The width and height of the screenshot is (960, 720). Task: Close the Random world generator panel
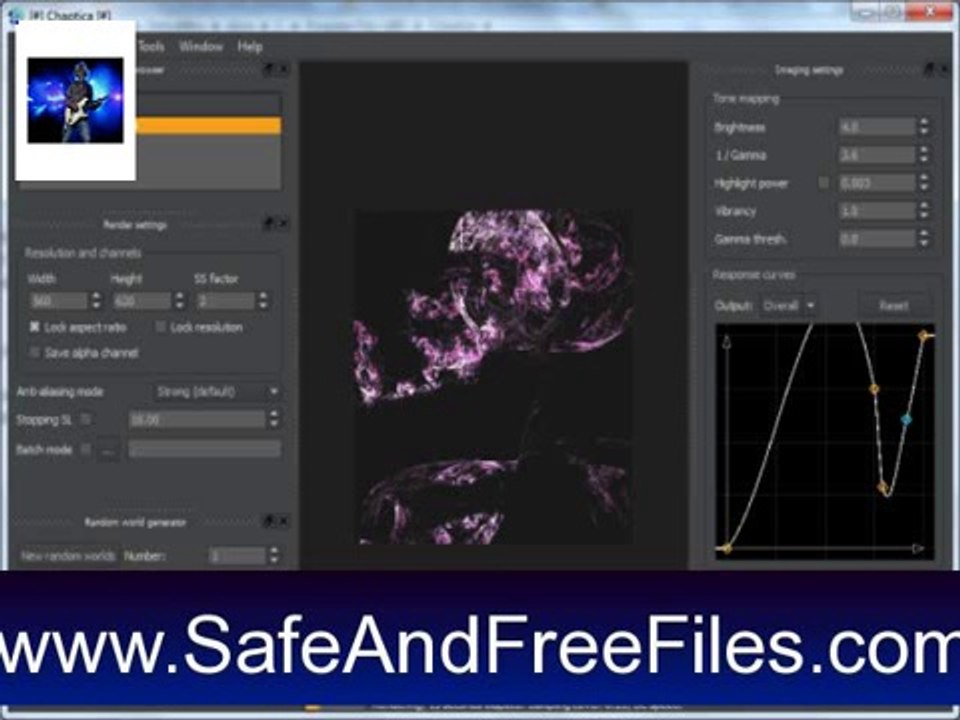(283, 522)
